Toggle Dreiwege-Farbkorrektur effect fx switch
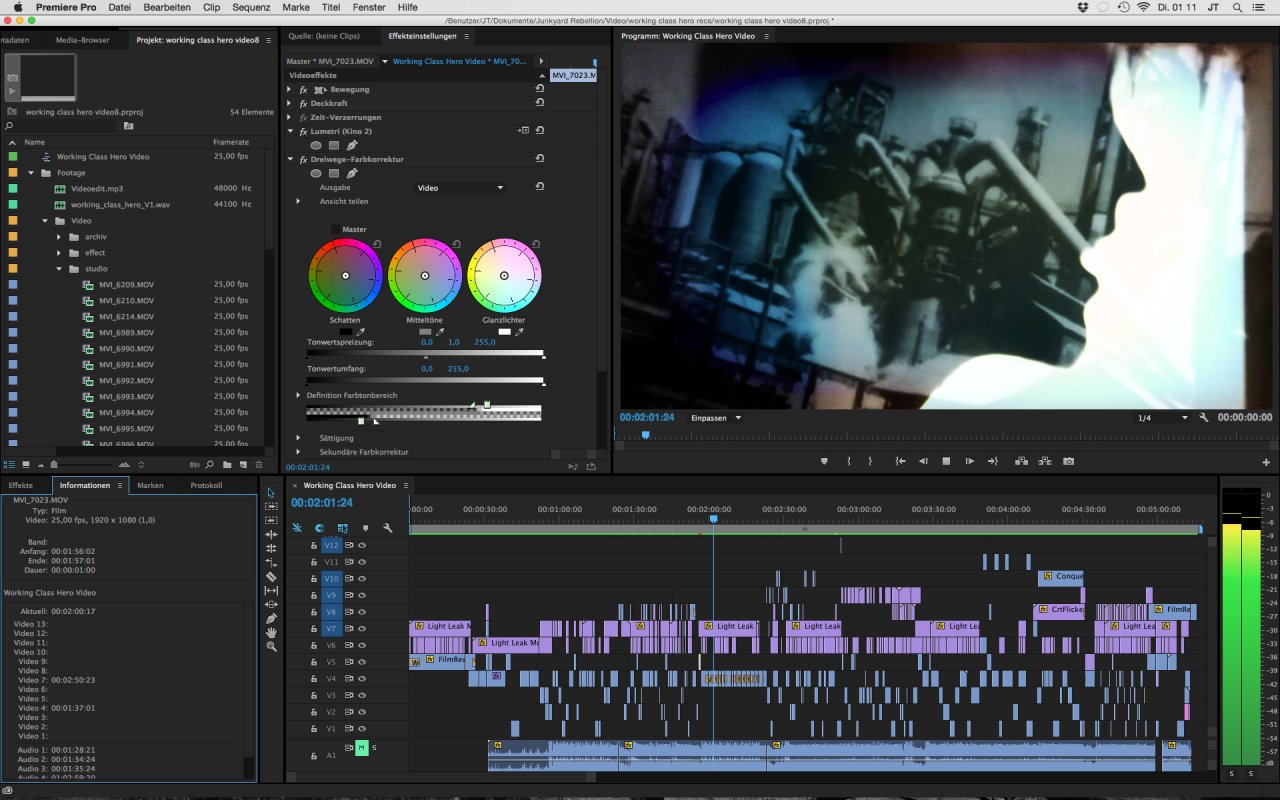Screen dimensions: 1280x800 [303, 159]
